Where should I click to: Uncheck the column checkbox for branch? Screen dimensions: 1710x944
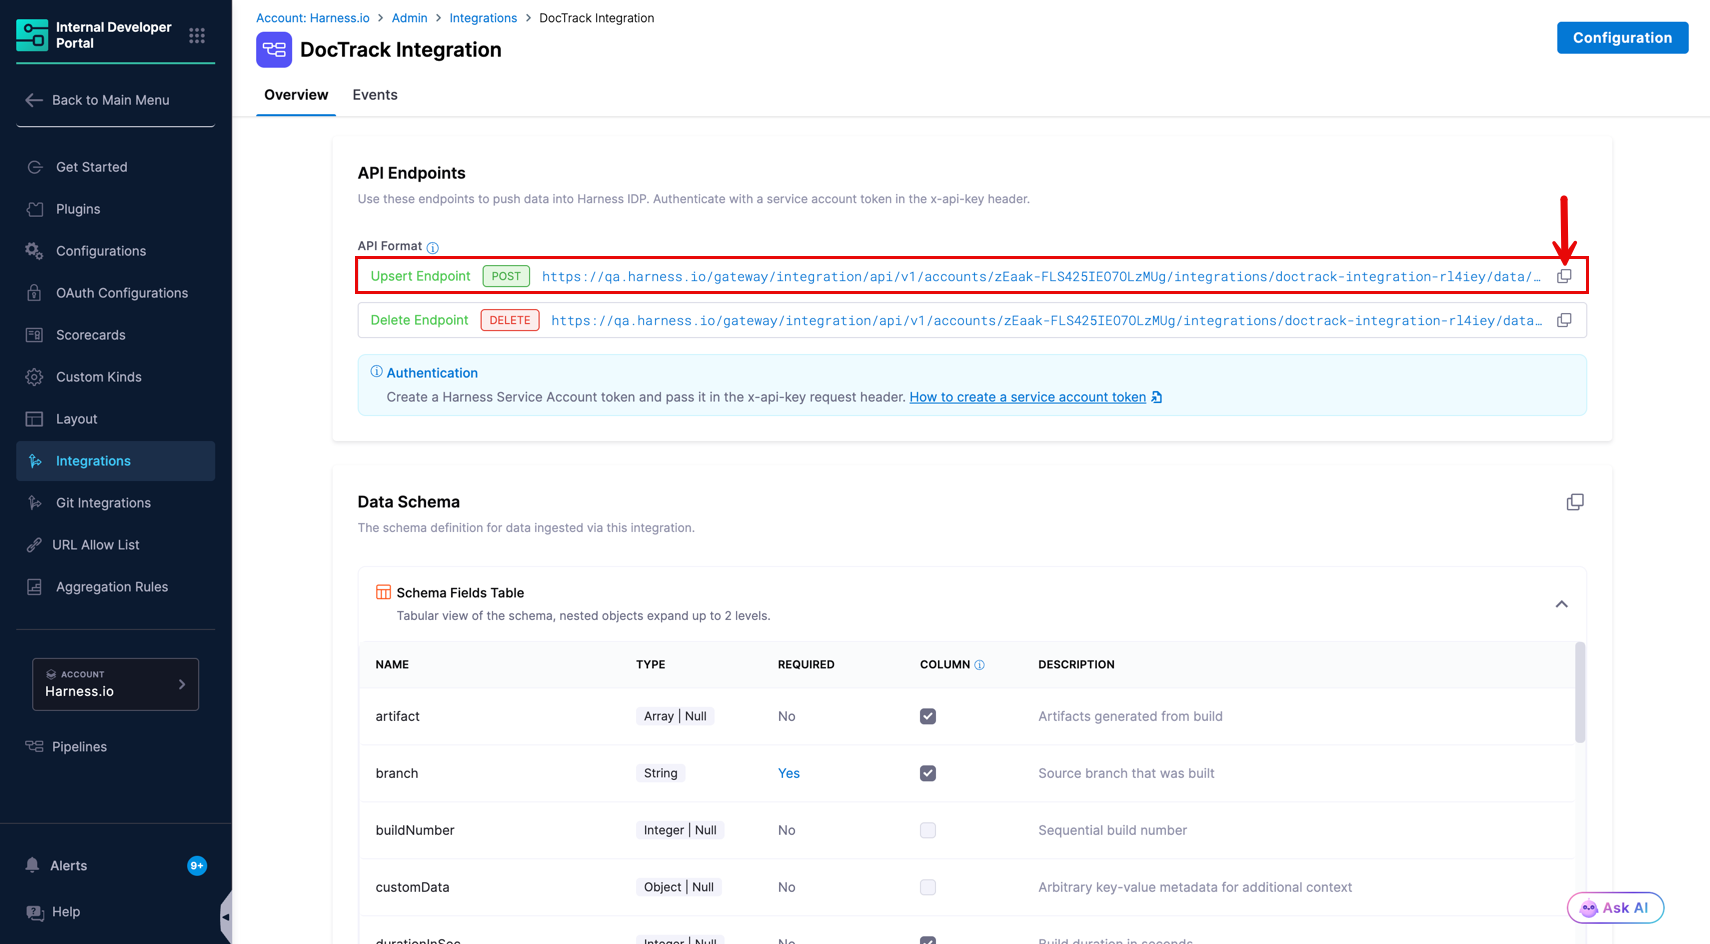click(x=928, y=773)
